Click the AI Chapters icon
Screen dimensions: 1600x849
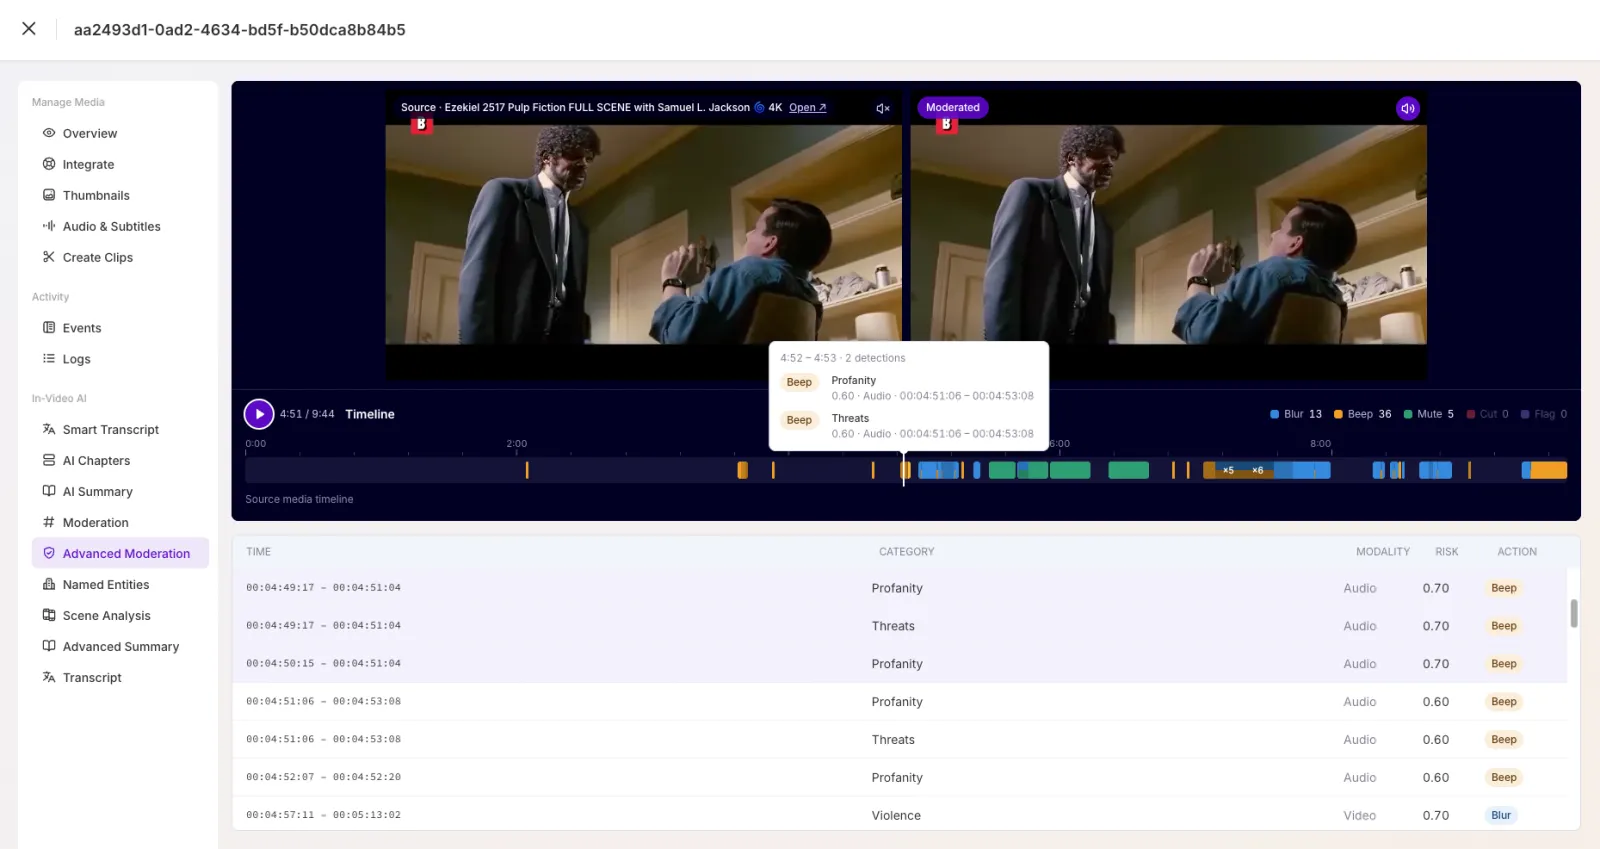48,460
